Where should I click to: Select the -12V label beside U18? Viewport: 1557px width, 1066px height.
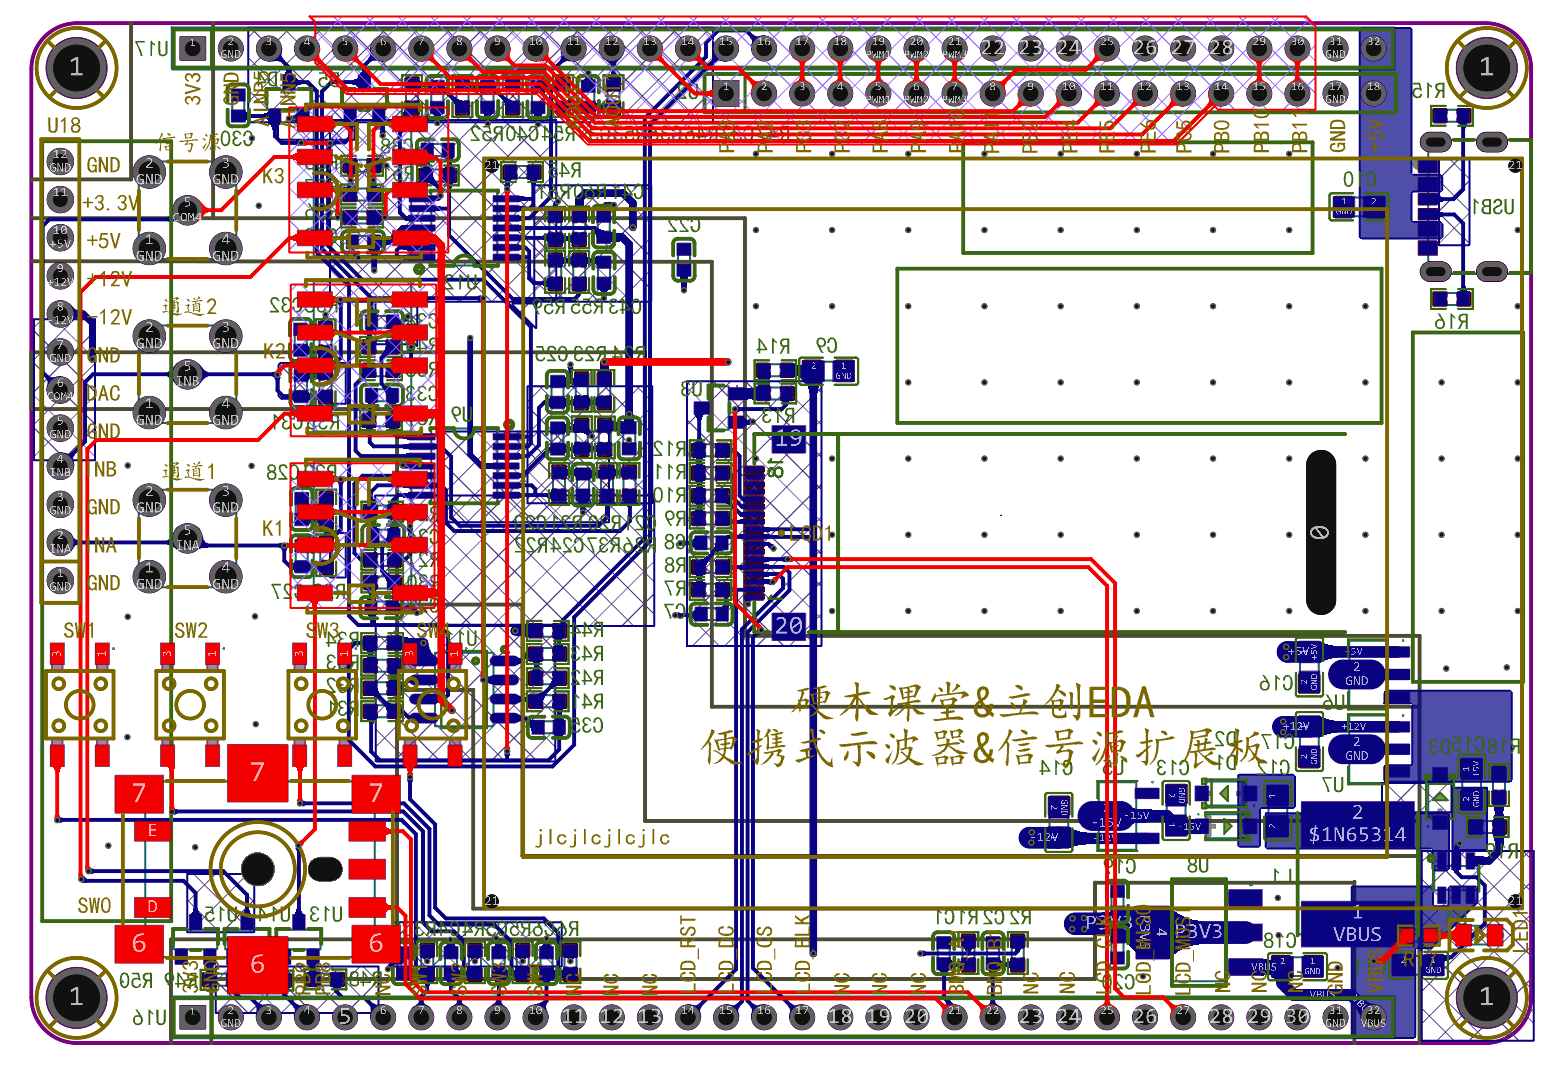click(x=110, y=317)
